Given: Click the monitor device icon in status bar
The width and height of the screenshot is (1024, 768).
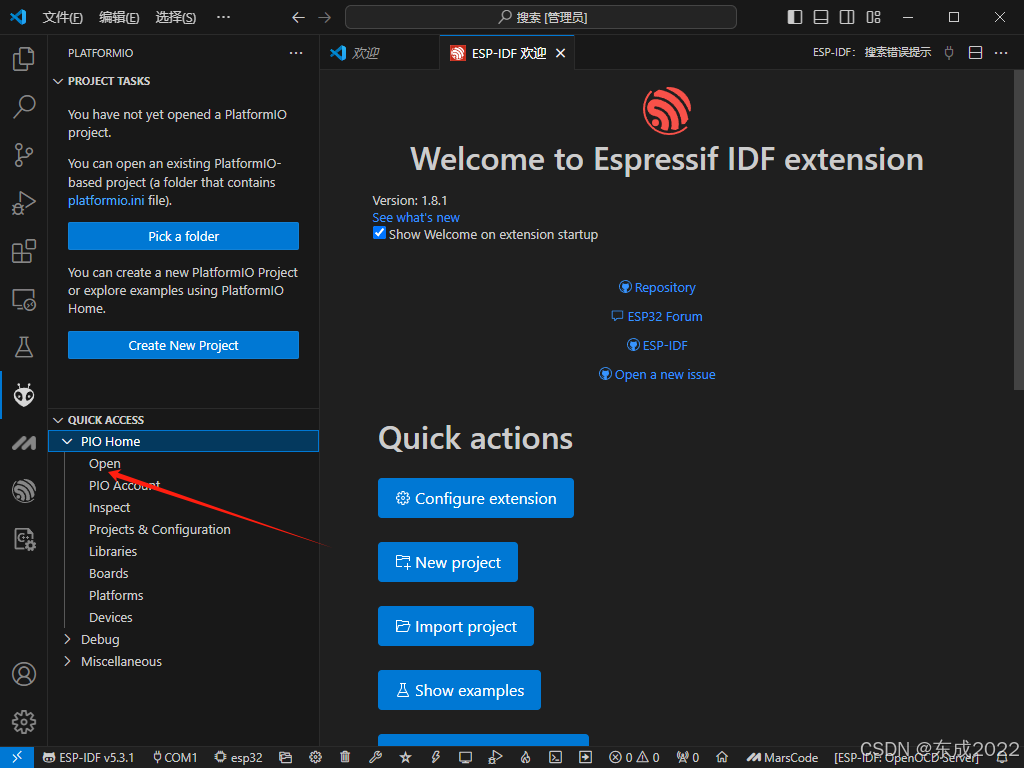Looking at the screenshot, I should 465,757.
